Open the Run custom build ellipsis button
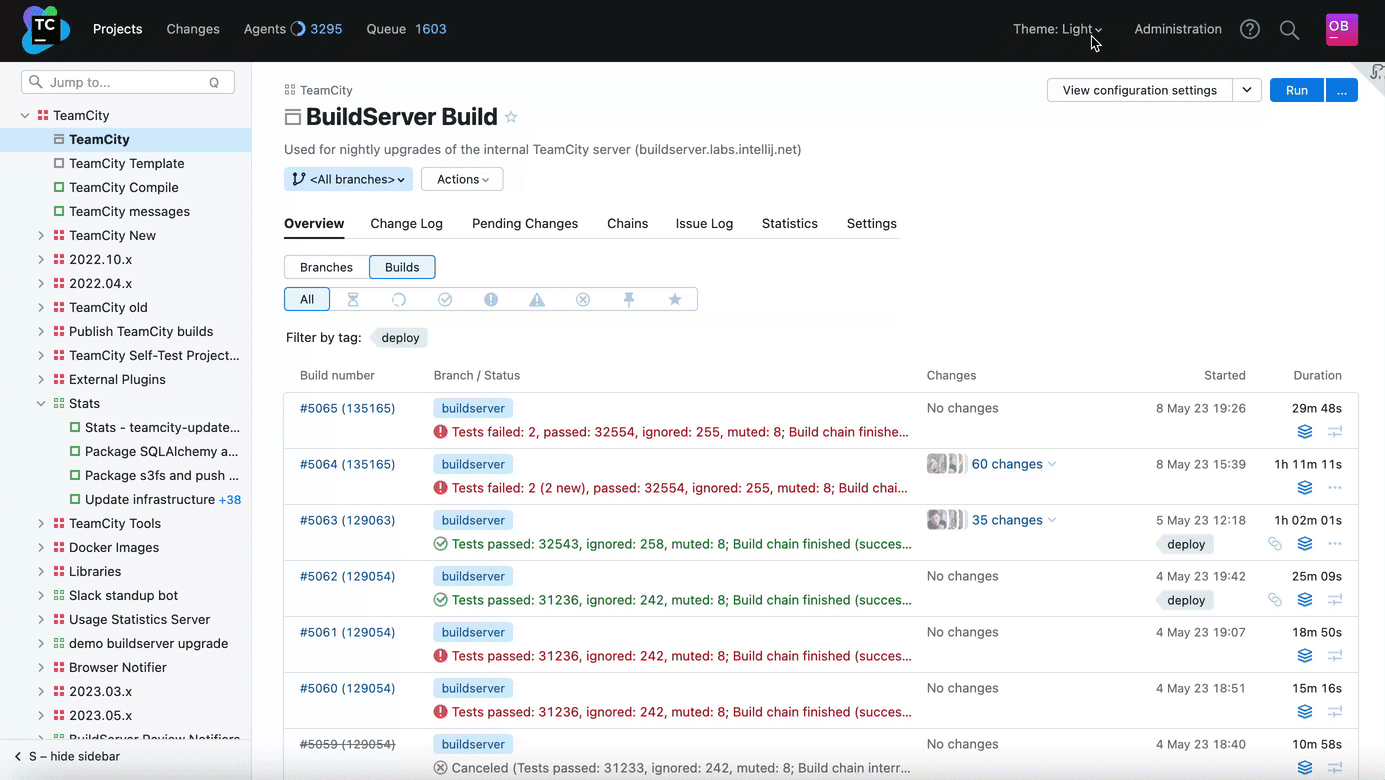Viewport: 1385px width, 780px height. [x=1342, y=90]
